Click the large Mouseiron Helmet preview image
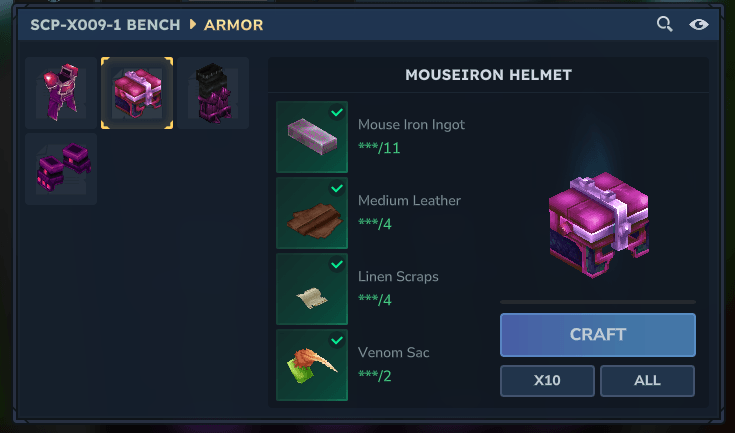The image size is (735, 433). pyautogui.click(x=599, y=225)
